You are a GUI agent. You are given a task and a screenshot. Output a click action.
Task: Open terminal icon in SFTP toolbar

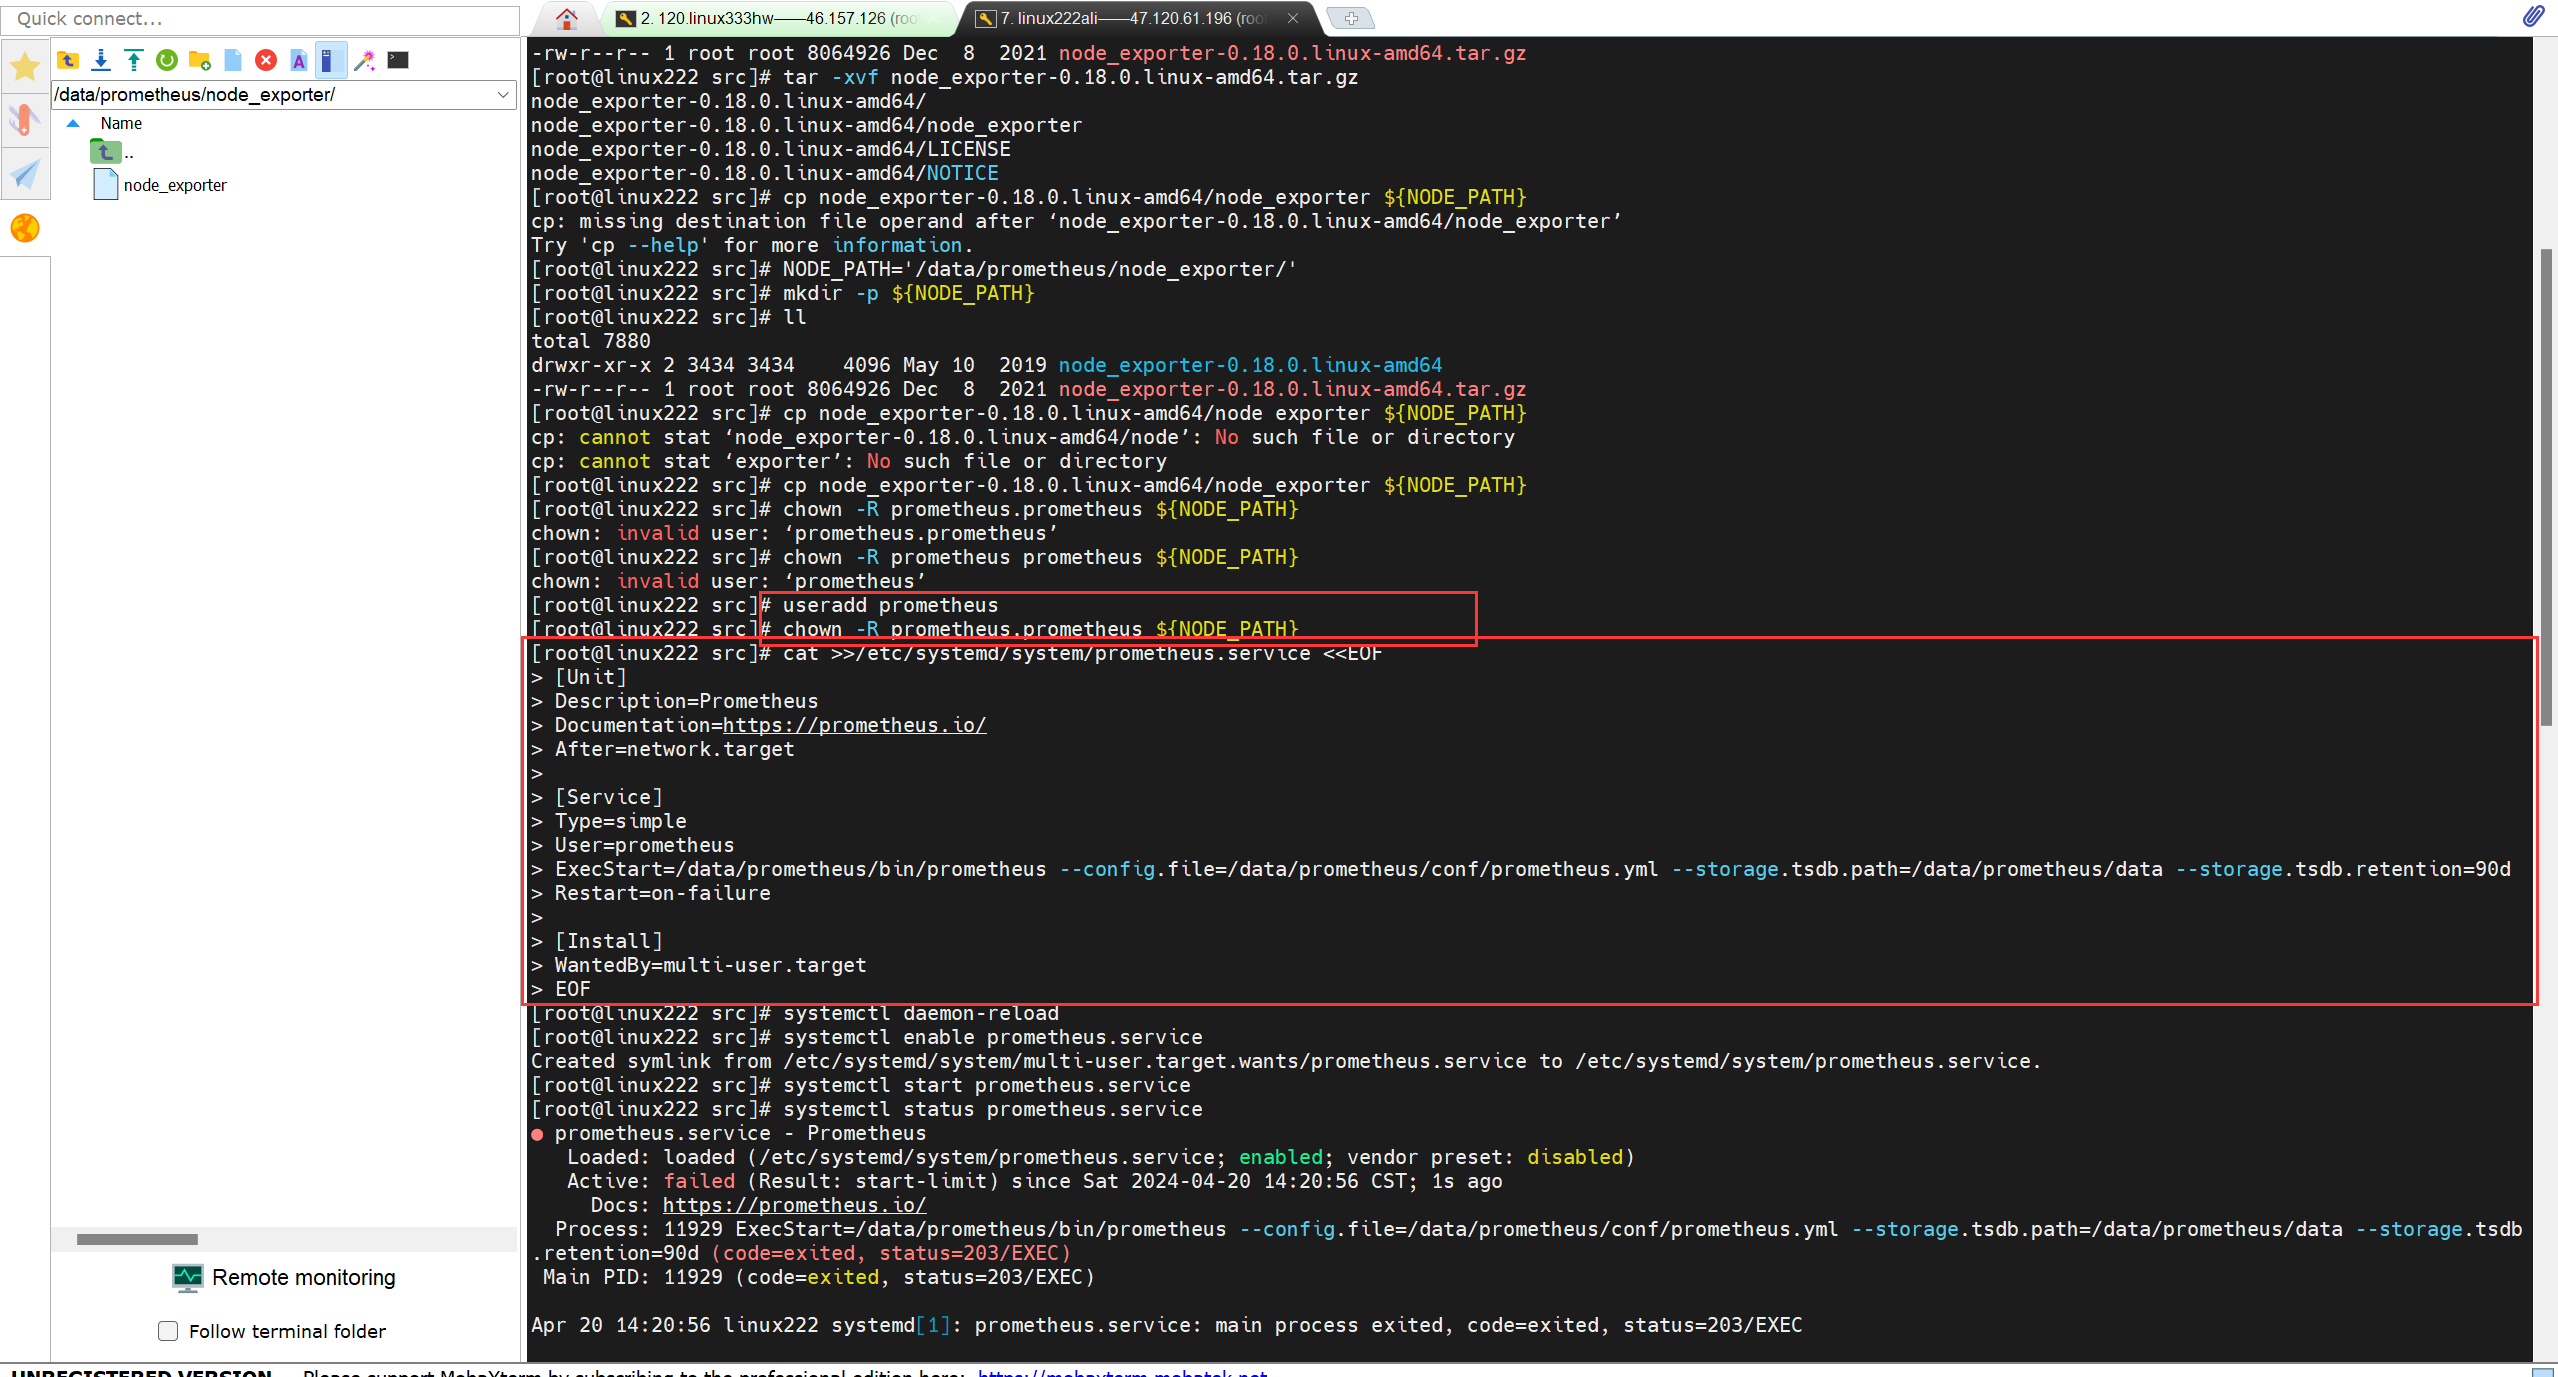[398, 60]
